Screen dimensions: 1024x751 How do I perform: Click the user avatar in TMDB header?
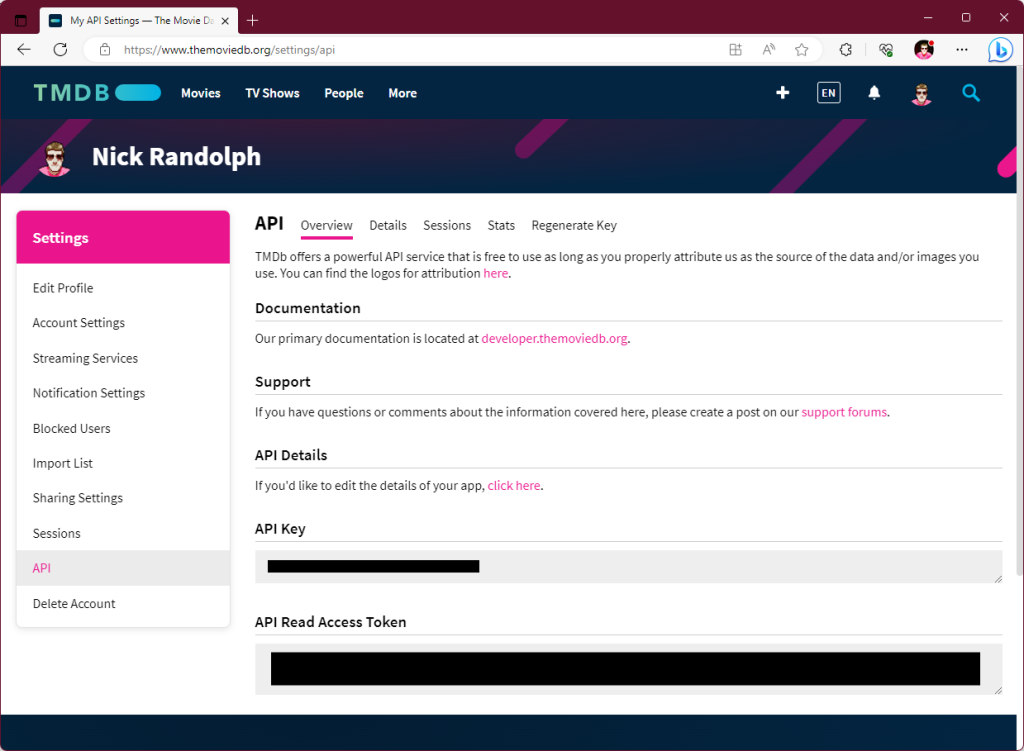pyautogui.click(x=921, y=94)
